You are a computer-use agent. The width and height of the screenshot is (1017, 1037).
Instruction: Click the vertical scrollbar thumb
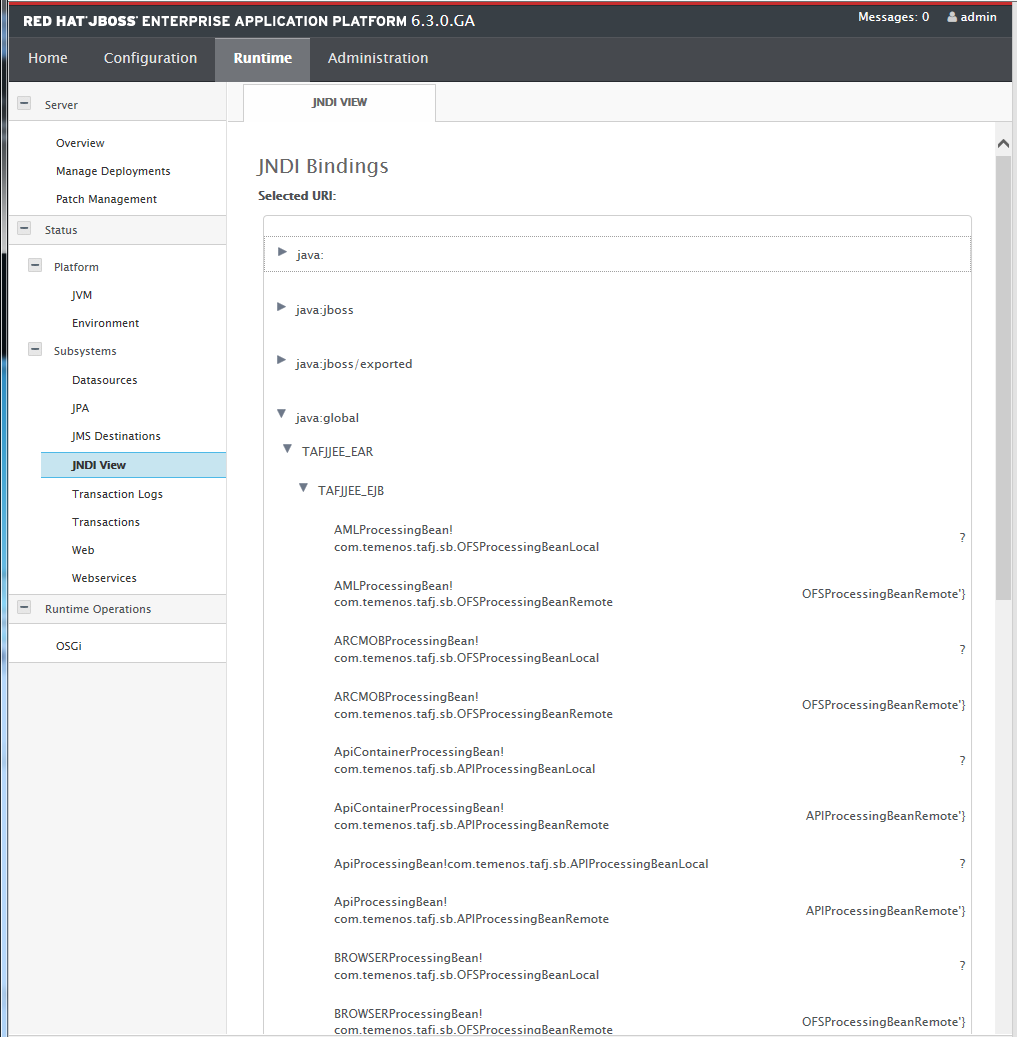coord(1004,380)
